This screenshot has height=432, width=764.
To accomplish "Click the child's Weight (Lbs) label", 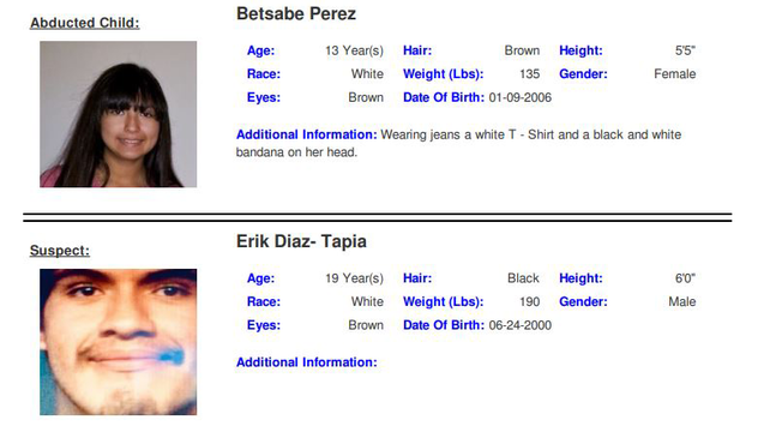I will [x=443, y=74].
